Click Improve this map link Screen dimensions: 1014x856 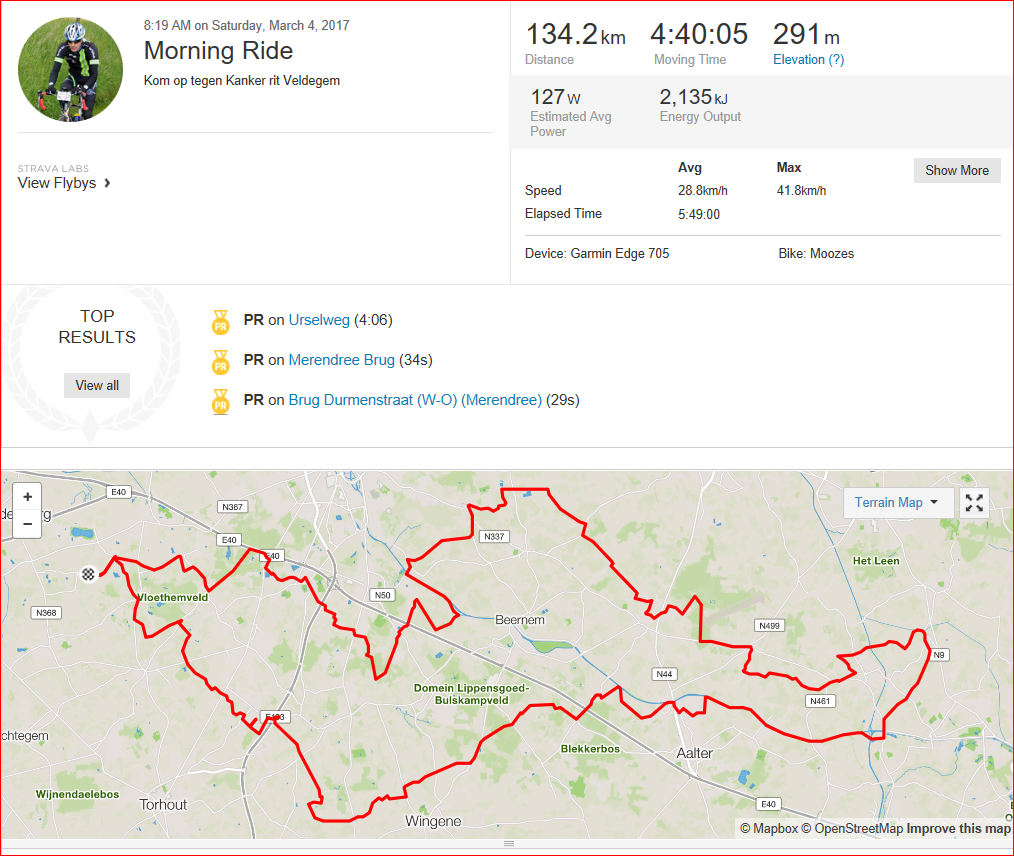pyautogui.click(x=958, y=828)
